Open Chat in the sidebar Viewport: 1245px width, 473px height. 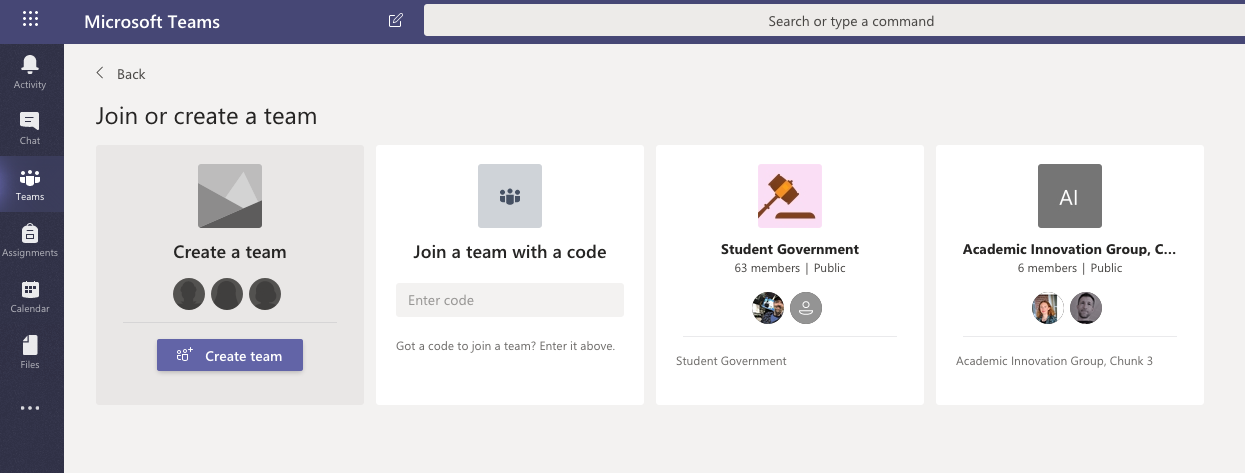30,128
